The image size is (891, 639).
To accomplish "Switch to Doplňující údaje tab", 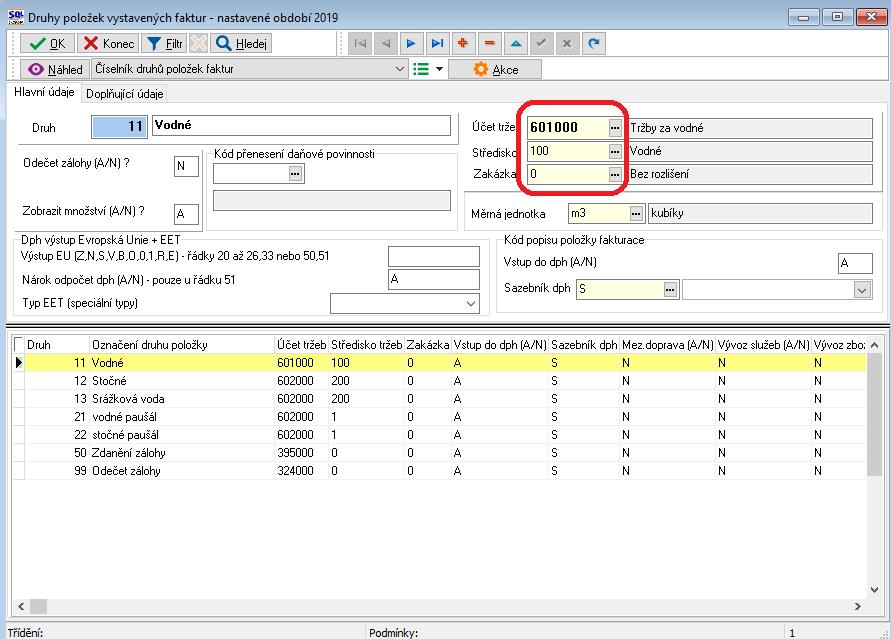I will coord(124,94).
